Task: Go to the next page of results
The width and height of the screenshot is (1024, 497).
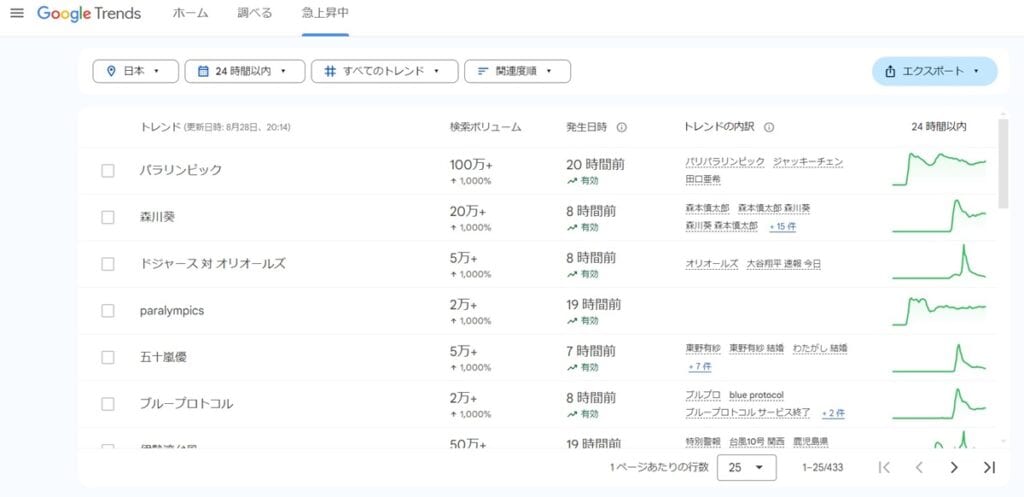Action: pyautogui.click(x=954, y=467)
